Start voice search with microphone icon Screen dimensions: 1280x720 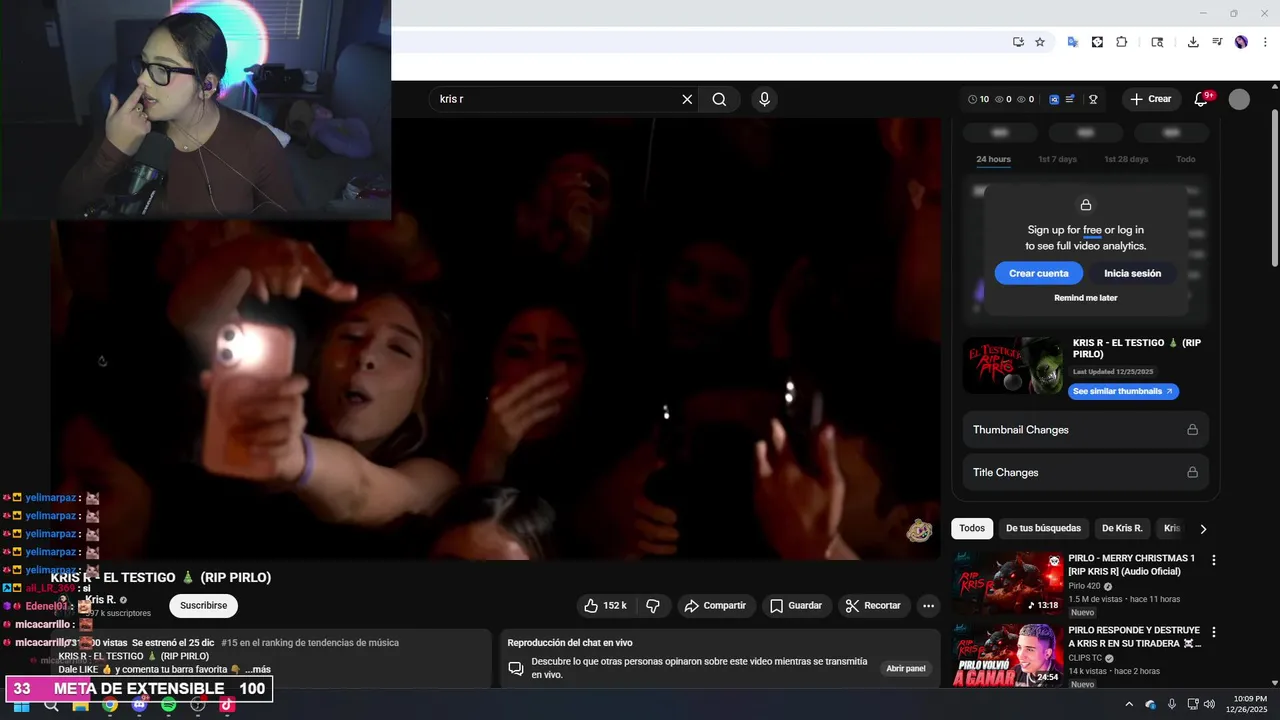coord(764,99)
